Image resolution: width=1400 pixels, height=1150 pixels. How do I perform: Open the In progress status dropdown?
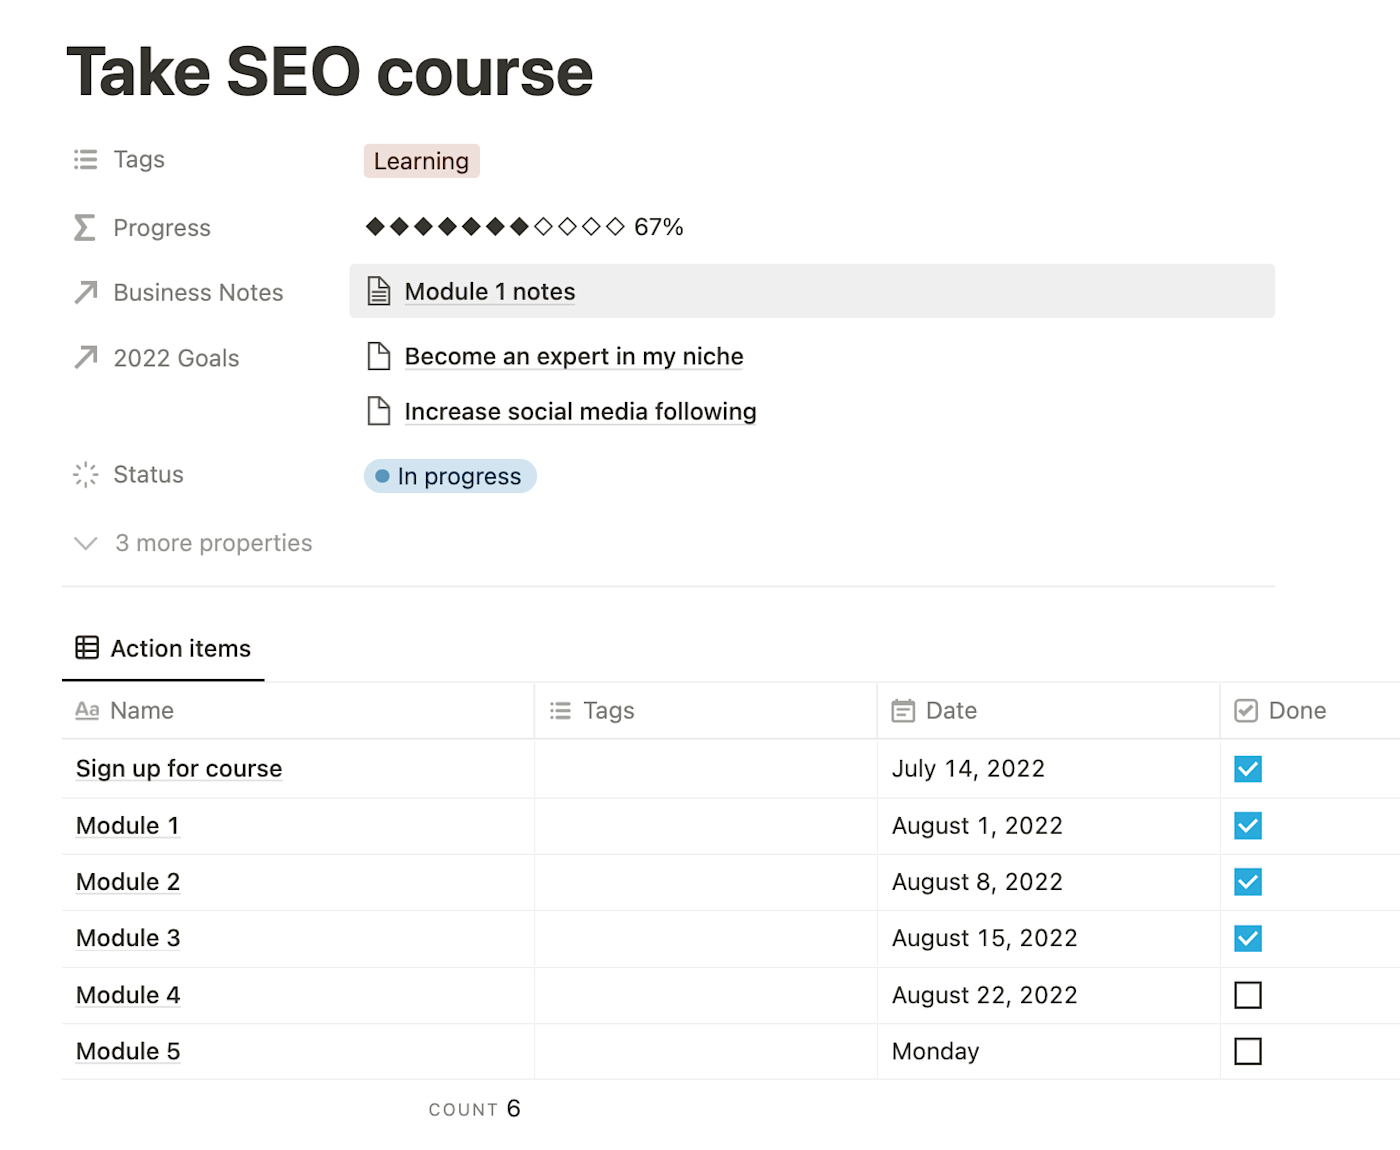coord(450,476)
